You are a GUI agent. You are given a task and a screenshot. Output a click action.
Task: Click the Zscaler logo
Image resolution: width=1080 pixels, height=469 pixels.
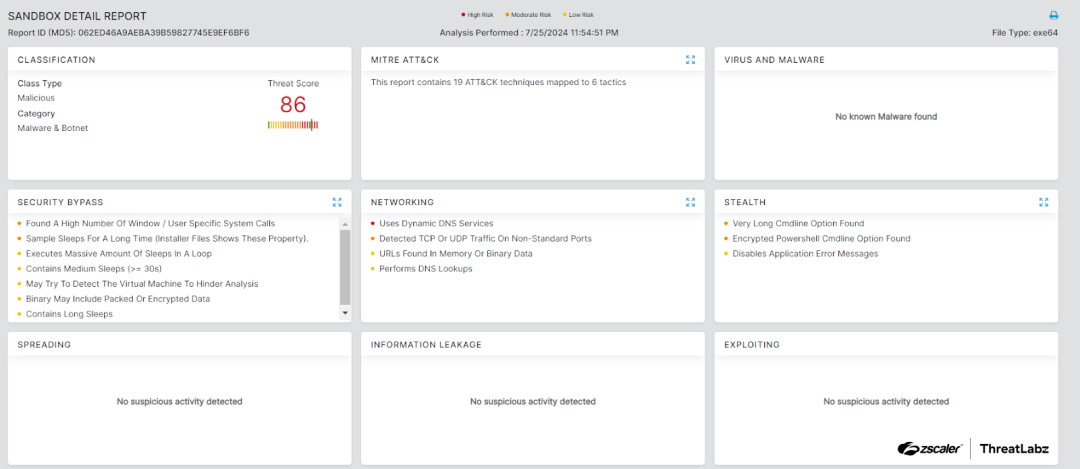(930, 449)
